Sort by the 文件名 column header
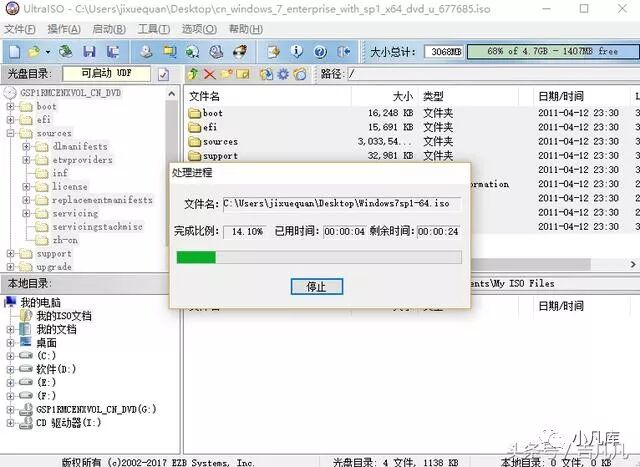This screenshot has height=467, width=640. [x=267, y=97]
